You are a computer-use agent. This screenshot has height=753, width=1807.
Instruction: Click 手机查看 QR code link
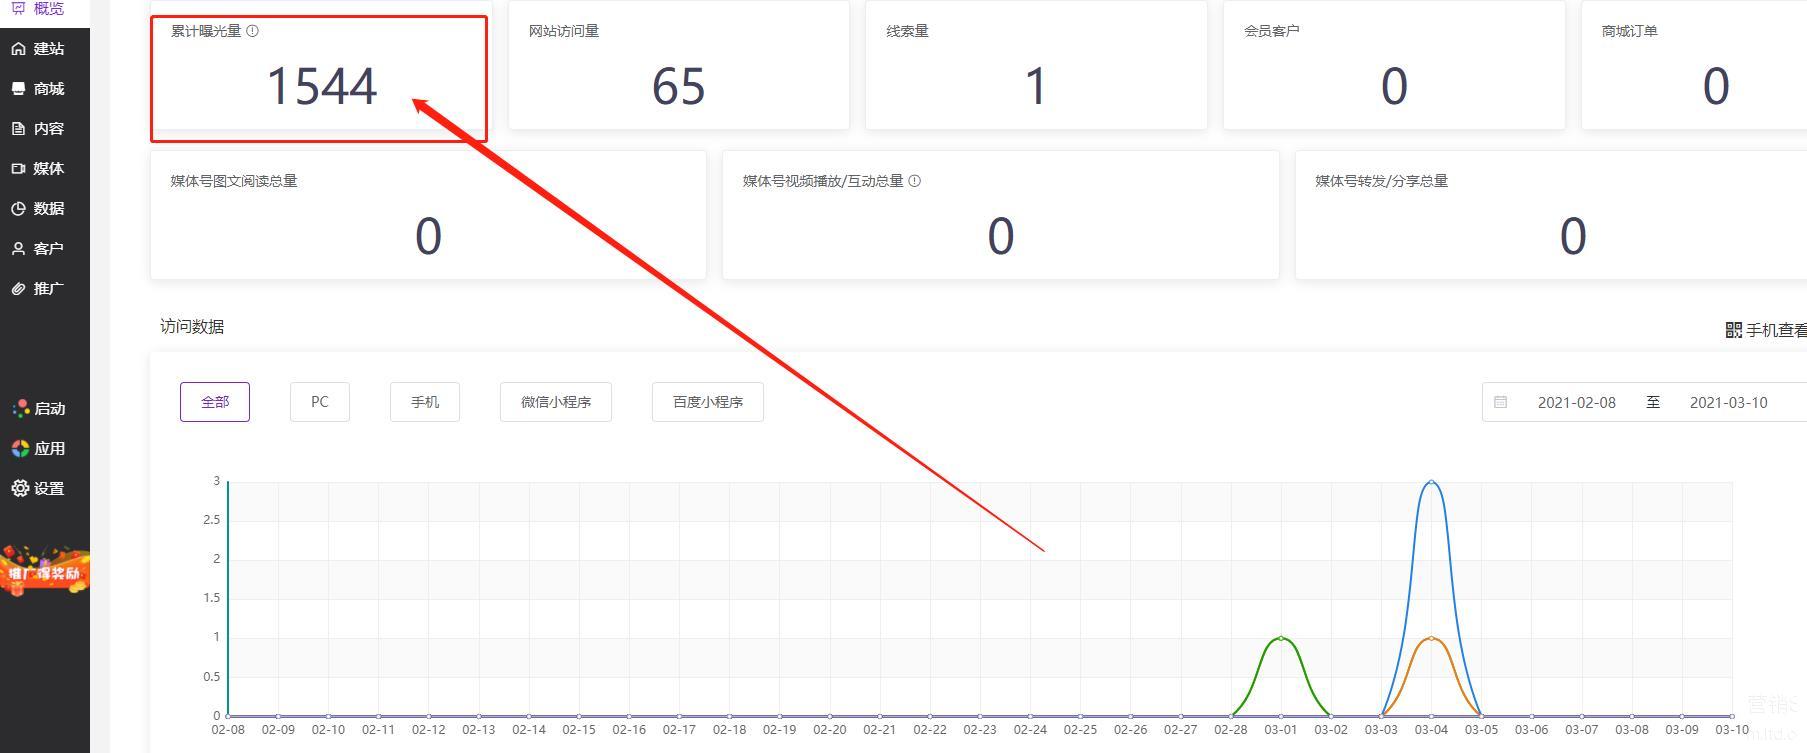(x=1766, y=330)
